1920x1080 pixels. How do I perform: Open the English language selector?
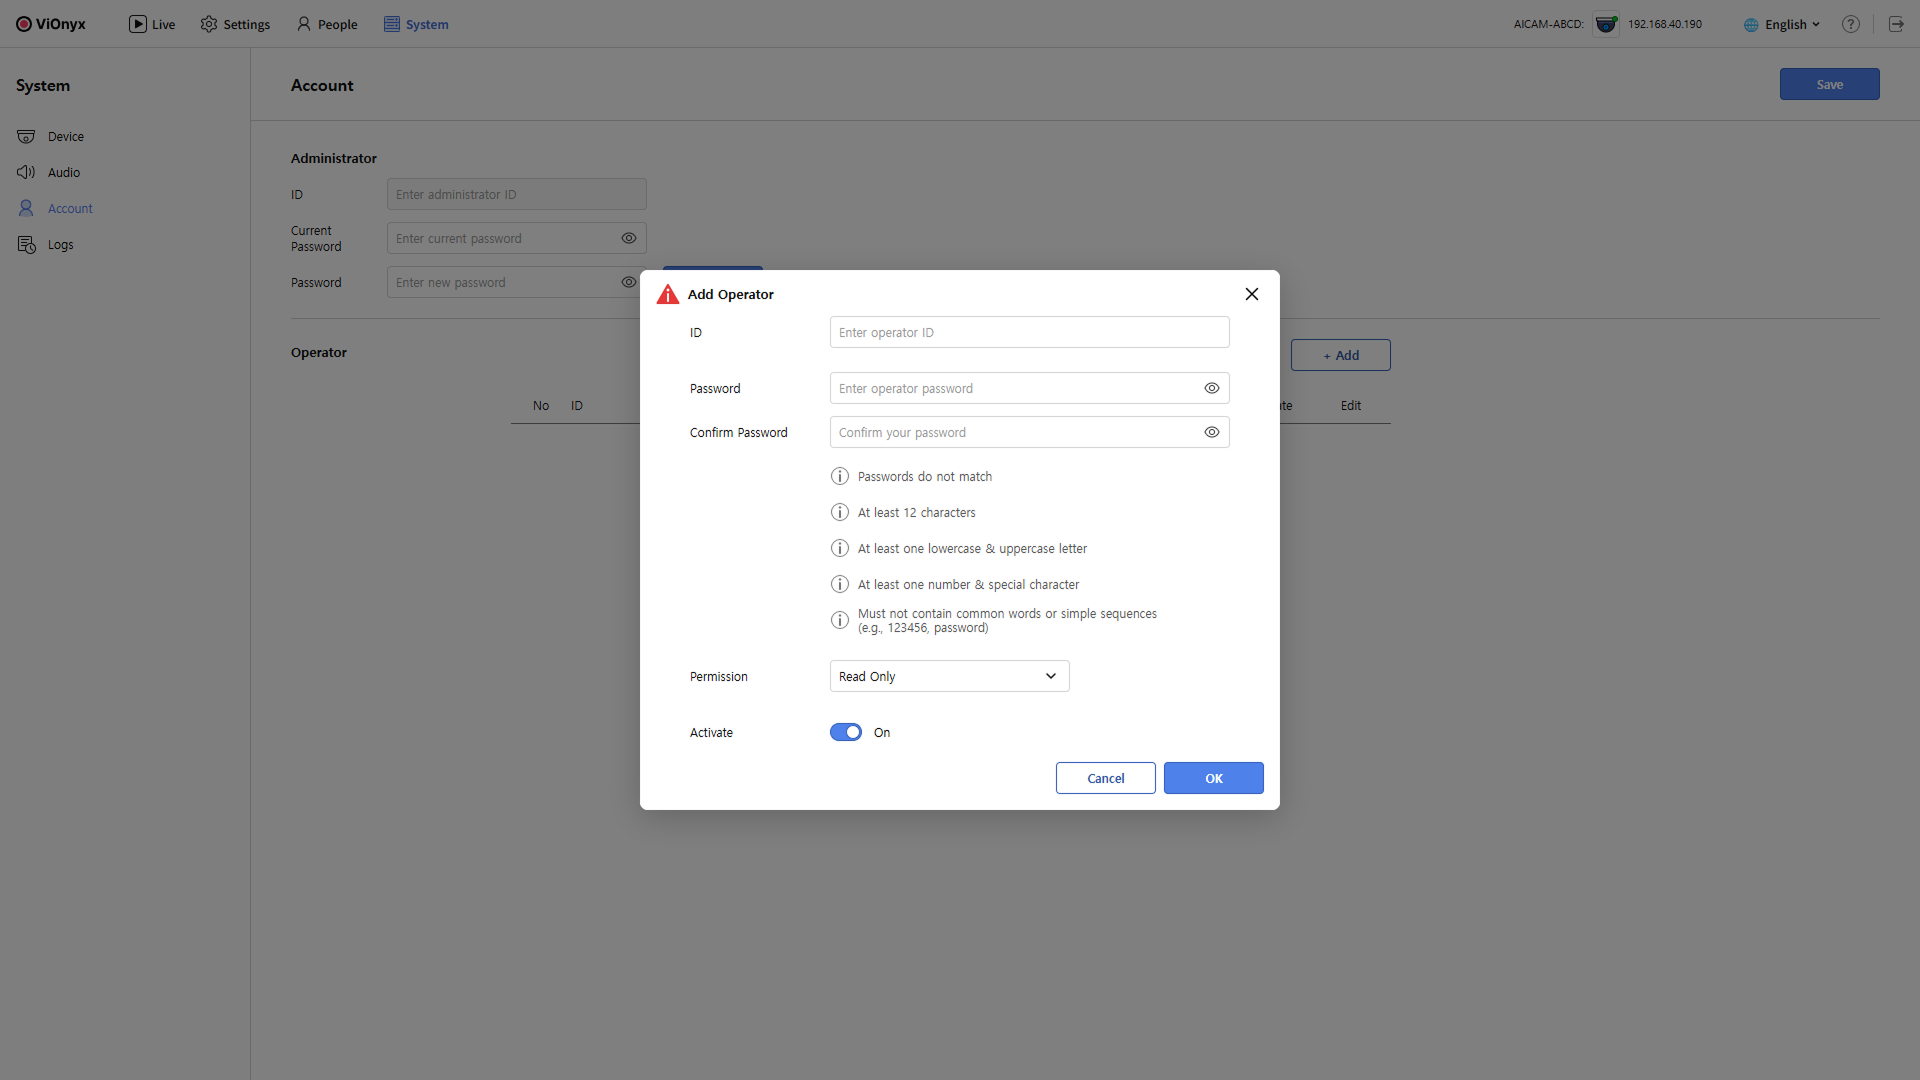[1783, 24]
